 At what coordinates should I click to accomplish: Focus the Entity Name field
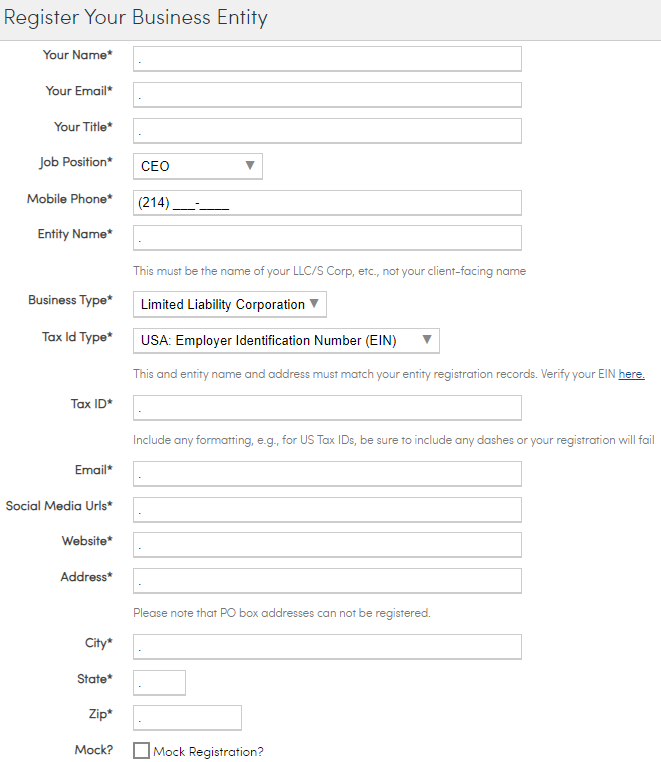click(327, 238)
